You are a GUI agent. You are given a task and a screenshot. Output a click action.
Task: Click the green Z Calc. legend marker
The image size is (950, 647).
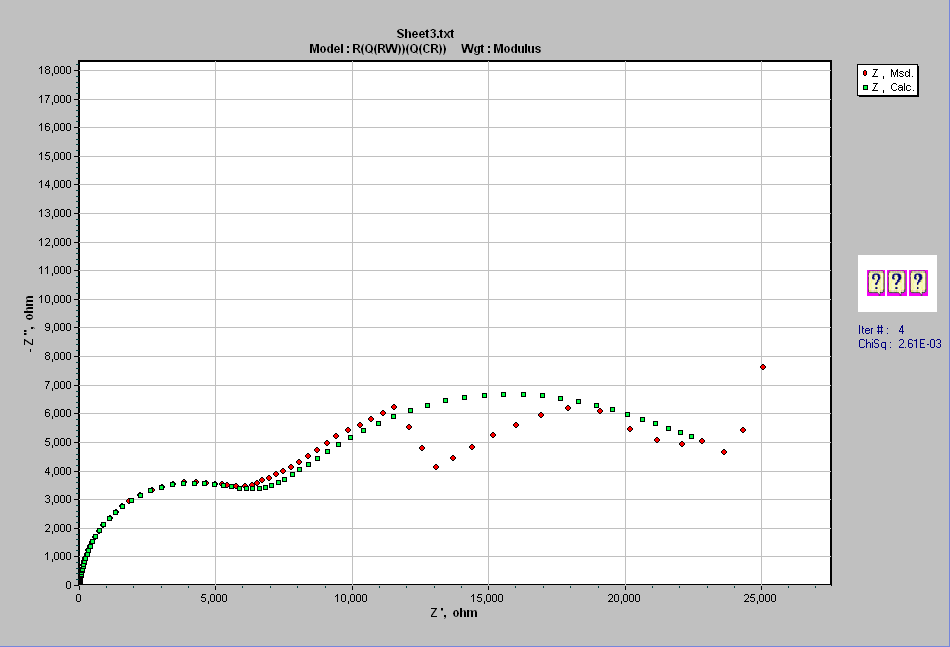click(865, 88)
